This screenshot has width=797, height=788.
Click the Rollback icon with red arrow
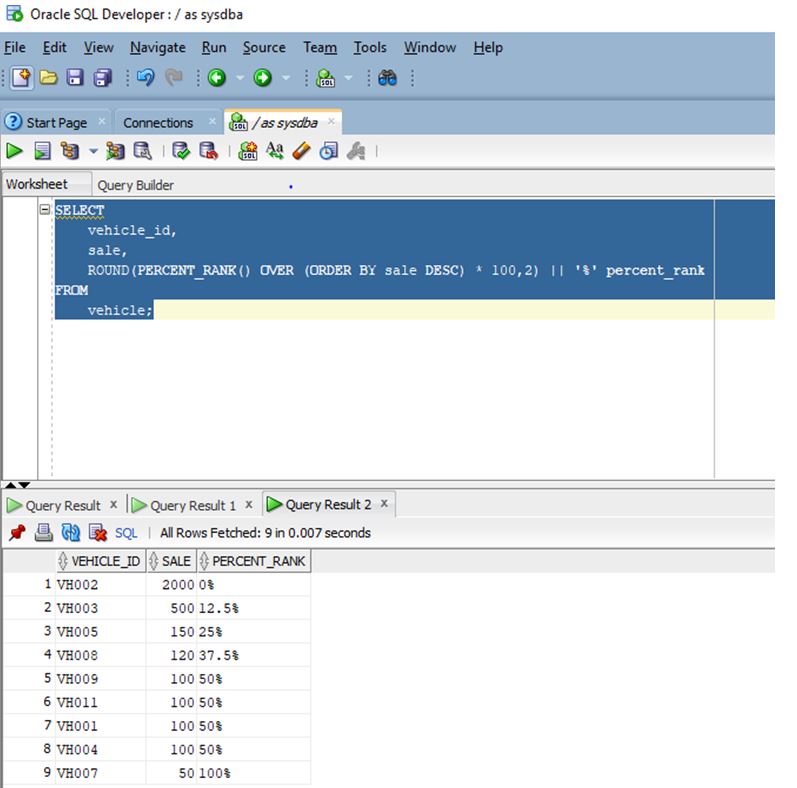208,151
